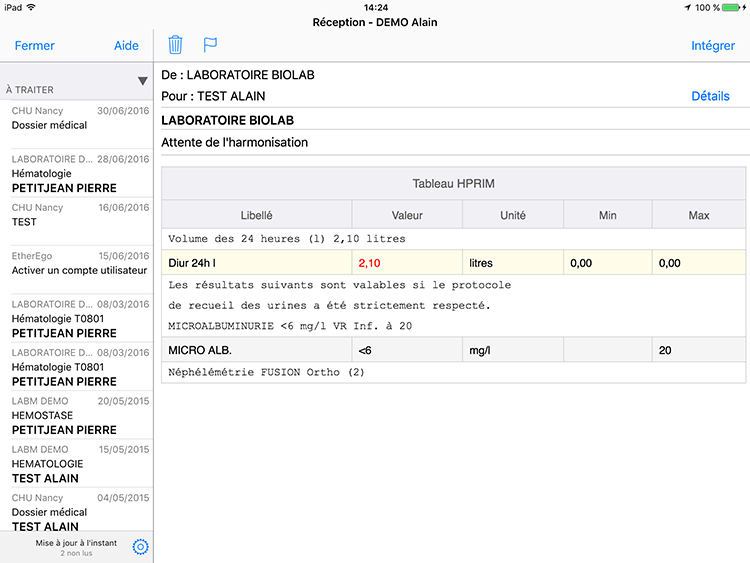Image resolution: width=750 pixels, height=563 pixels.
Task: Tap the trash can delete icon
Action: click(175, 45)
